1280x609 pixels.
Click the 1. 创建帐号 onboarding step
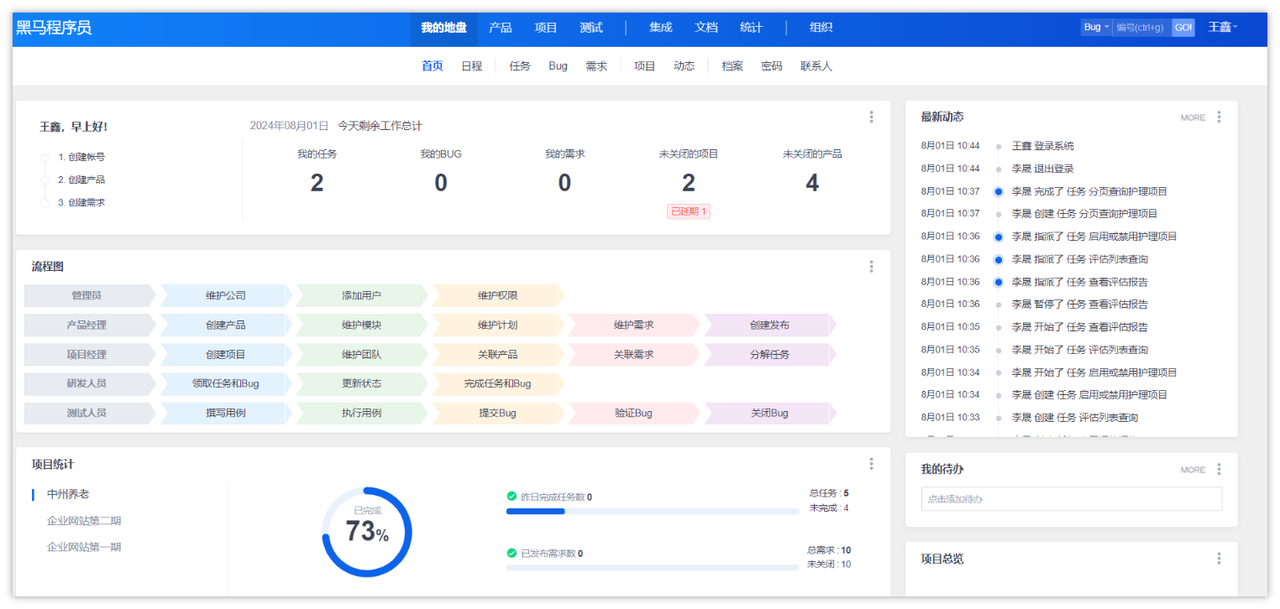81,157
